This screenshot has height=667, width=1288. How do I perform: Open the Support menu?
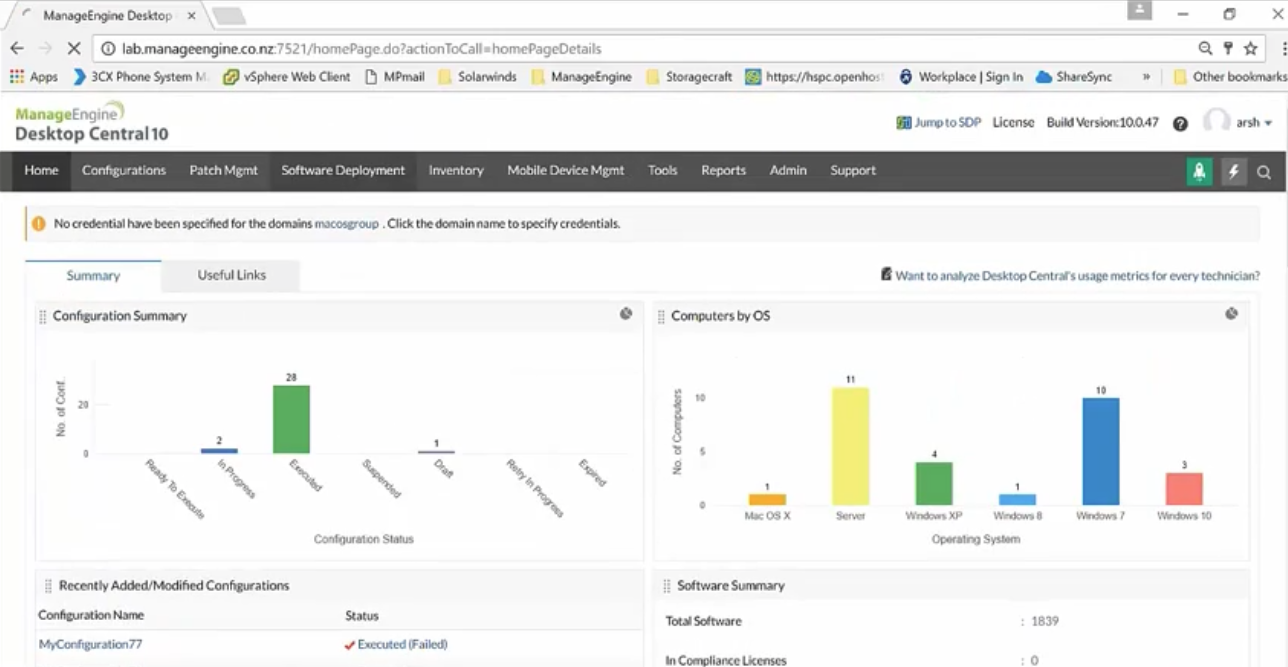[853, 171]
